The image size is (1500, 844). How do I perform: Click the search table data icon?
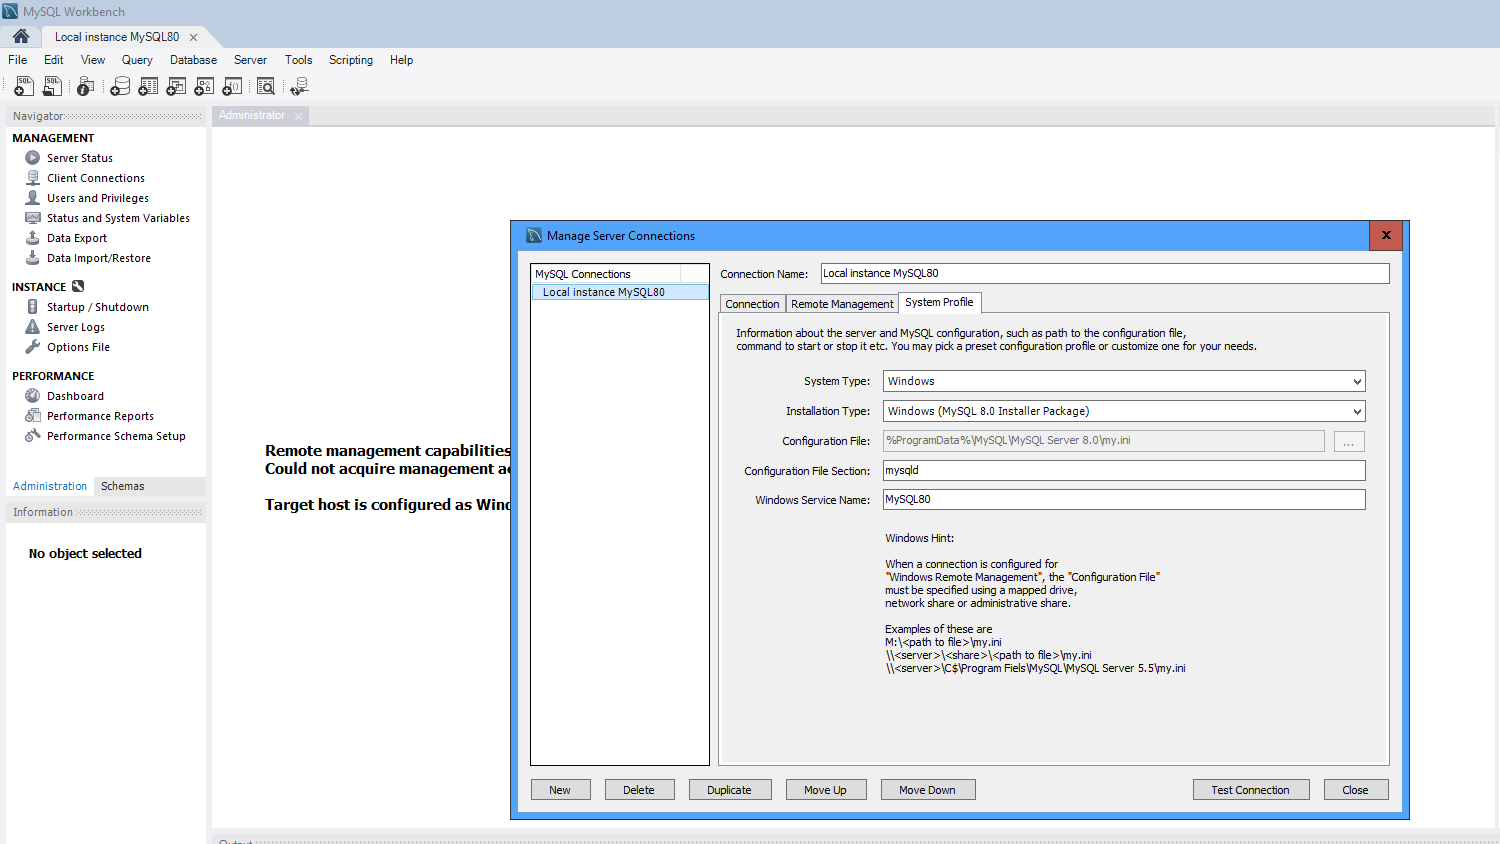(266, 87)
